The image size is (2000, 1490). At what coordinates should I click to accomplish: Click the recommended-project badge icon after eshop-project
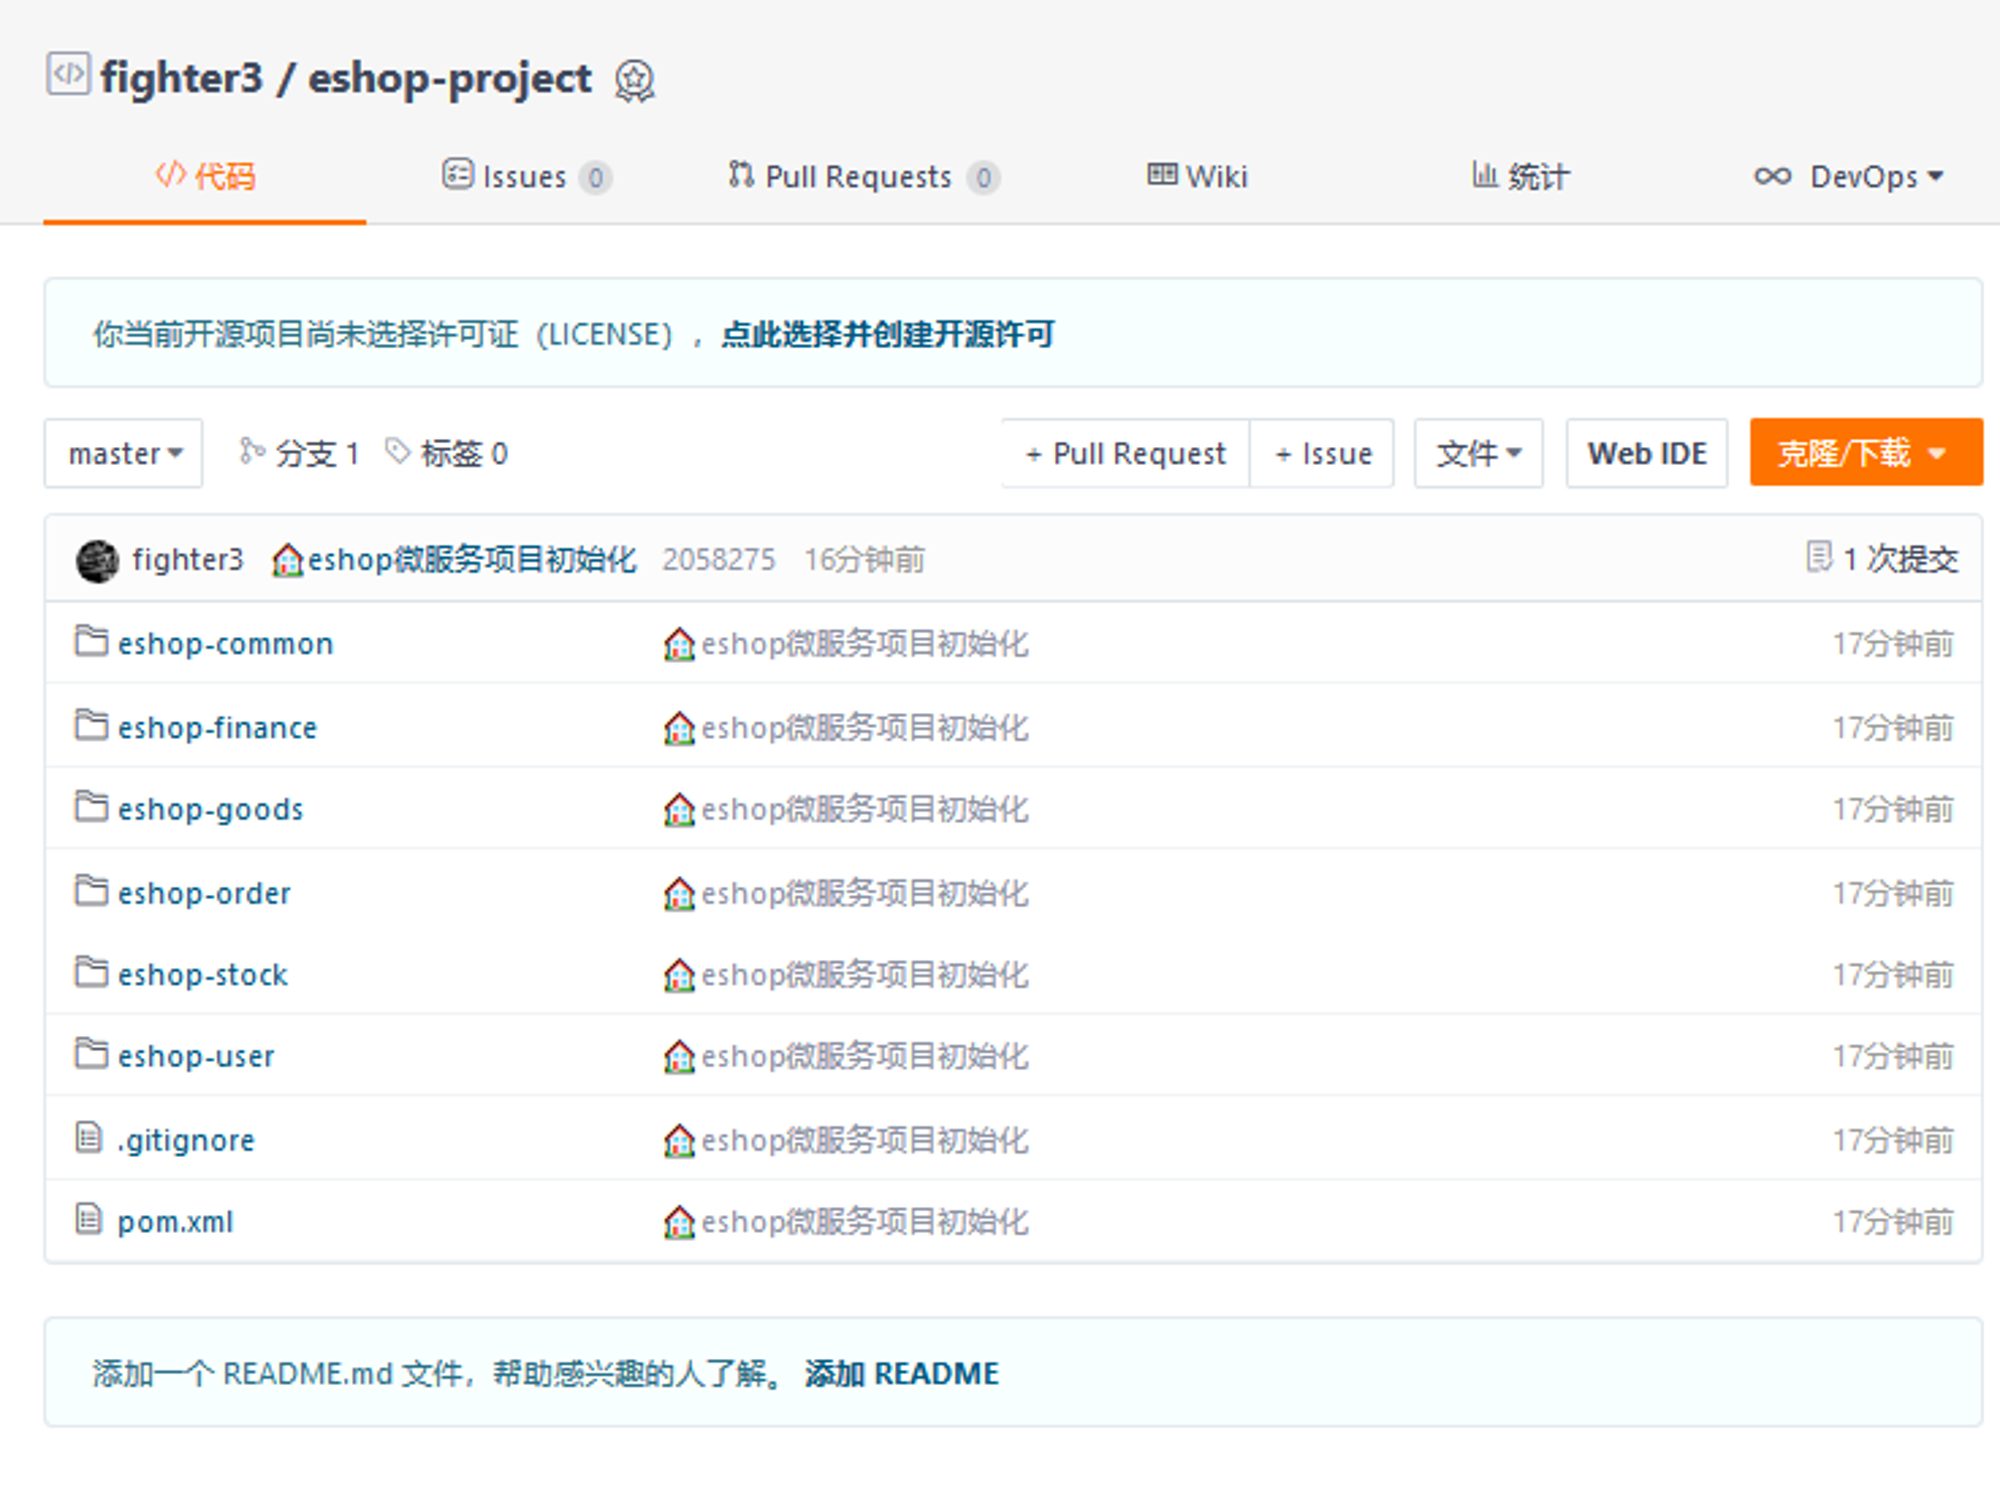(x=634, y=81)
